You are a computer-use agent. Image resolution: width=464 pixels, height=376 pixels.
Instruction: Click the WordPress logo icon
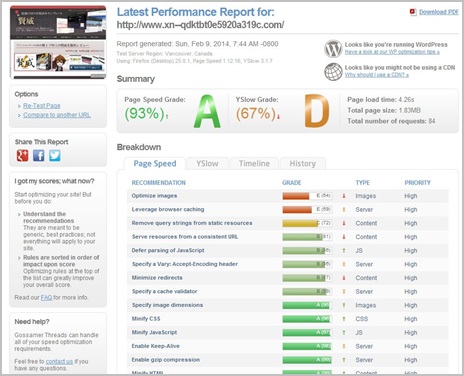333,49
